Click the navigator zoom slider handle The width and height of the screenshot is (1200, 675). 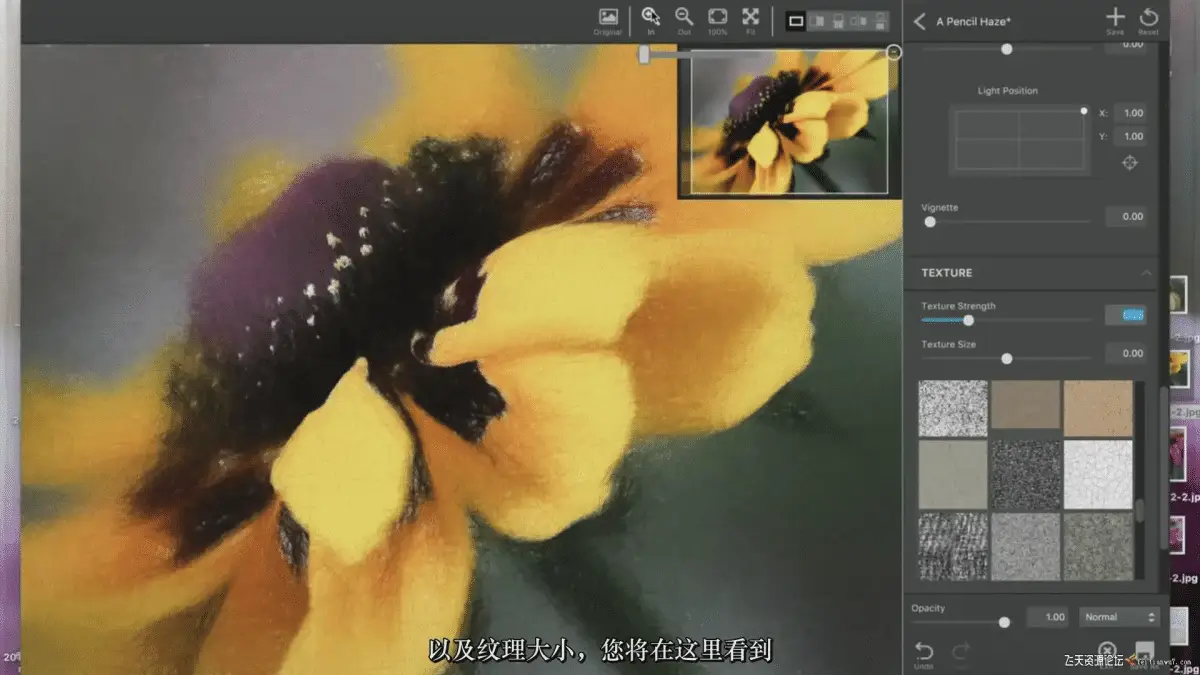tap(644, 56)
